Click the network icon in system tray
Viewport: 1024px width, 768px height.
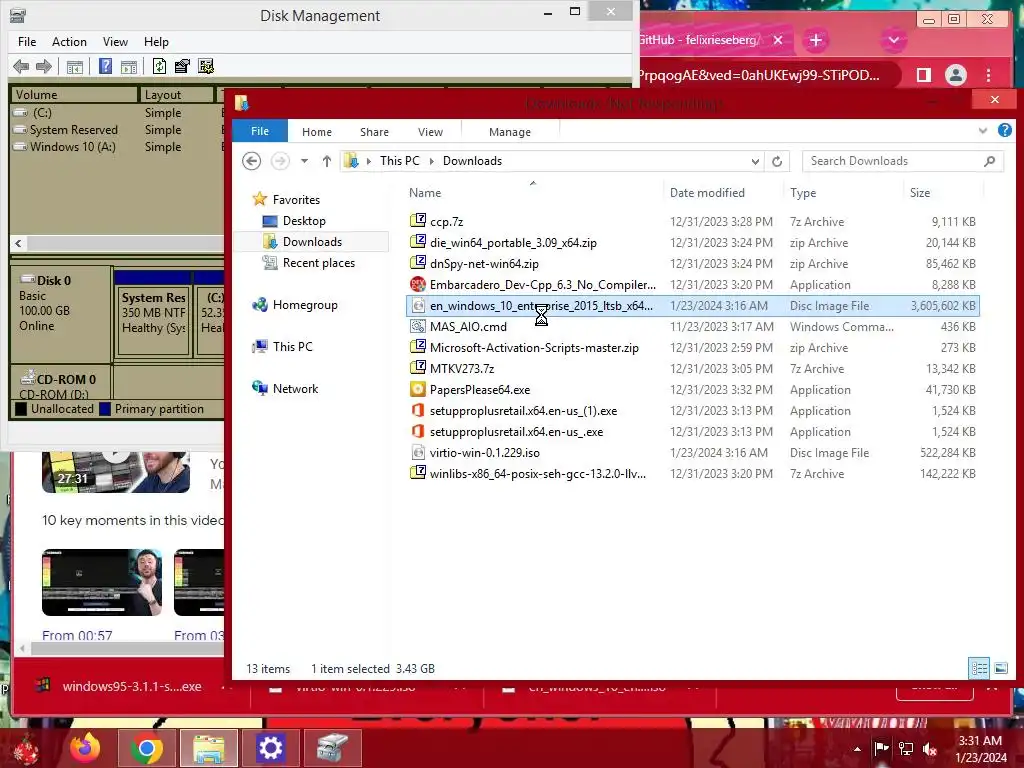click(x=906, y=749)
